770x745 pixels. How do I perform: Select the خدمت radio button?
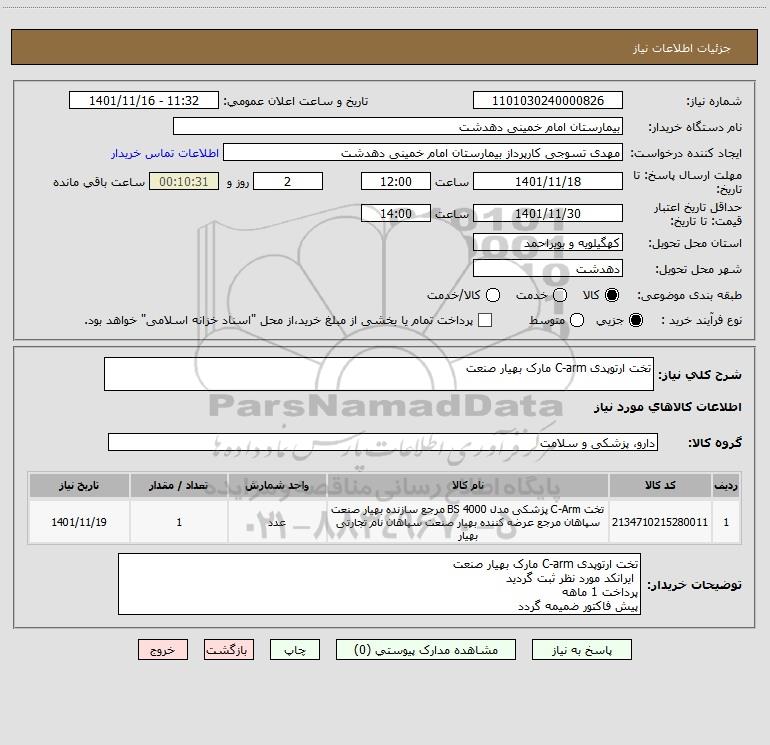pos(560,295)
